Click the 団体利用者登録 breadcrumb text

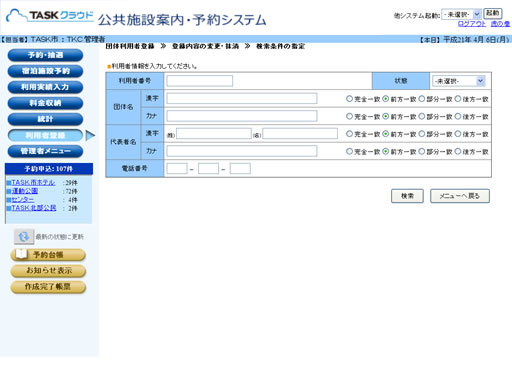[130, 46]
